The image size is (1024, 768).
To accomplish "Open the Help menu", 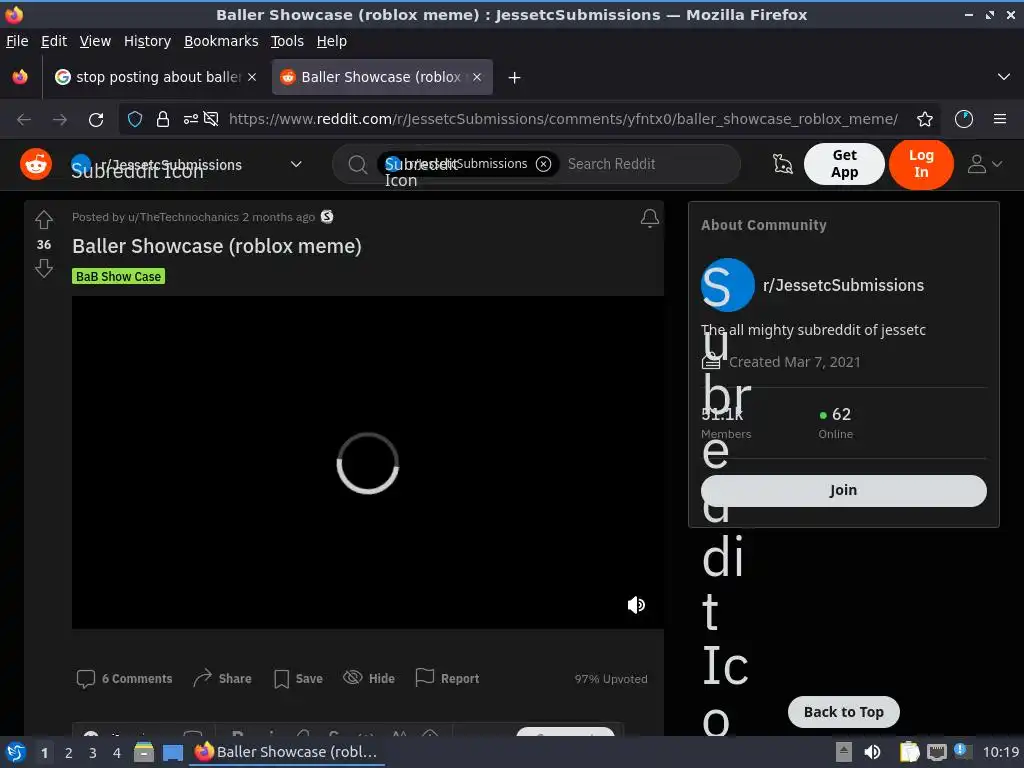I will pyautogui.click(x=332, y=41).
